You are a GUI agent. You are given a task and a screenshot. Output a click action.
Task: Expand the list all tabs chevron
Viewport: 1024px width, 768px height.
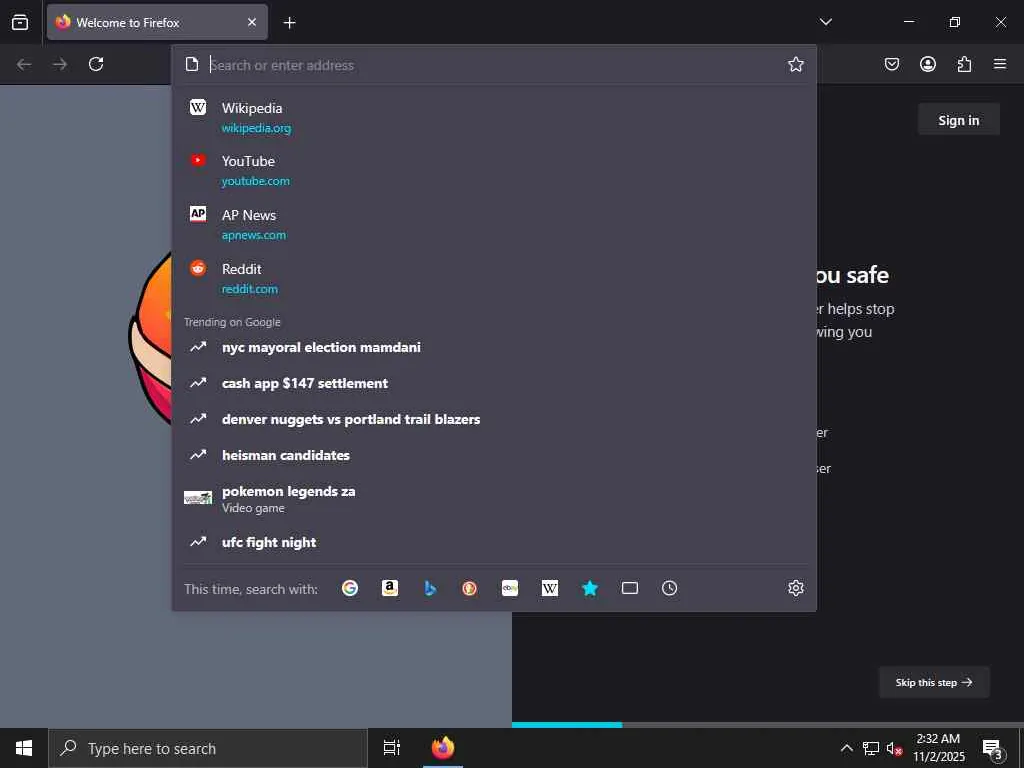click(x=825, y=22)
